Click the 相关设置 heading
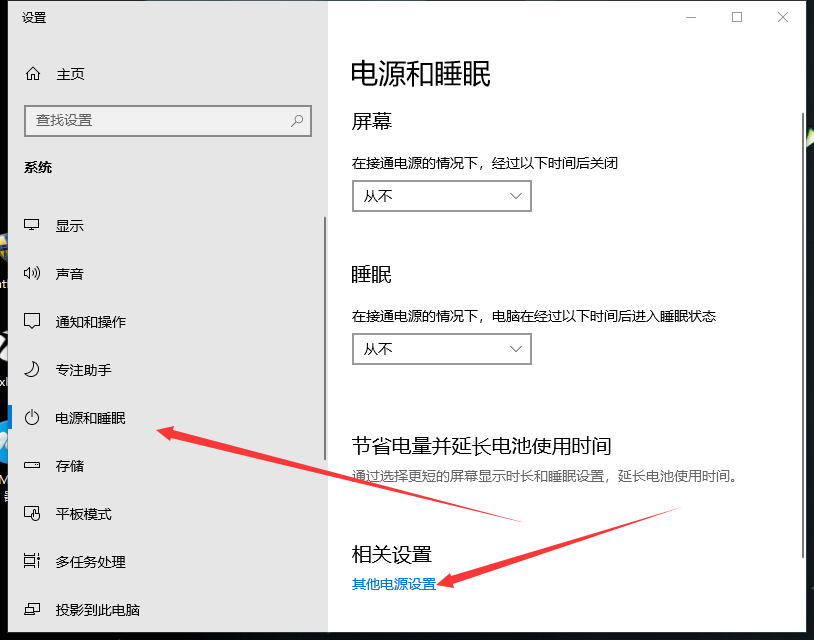Image resolution: width=814 pixels, height=640 pixels. [392, 554]
